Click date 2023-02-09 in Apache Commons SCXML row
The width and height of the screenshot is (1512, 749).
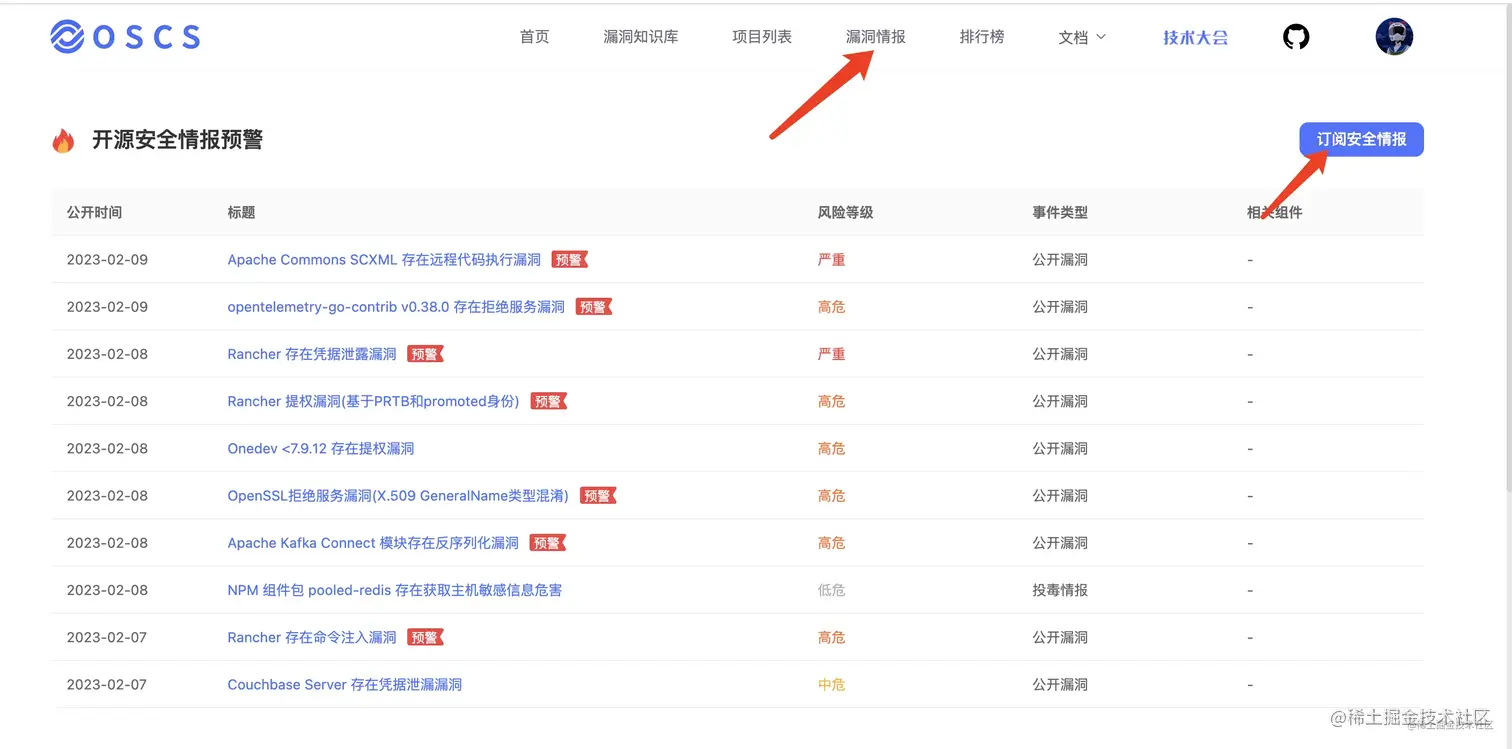pyautogui.click(x=107, y=260)
